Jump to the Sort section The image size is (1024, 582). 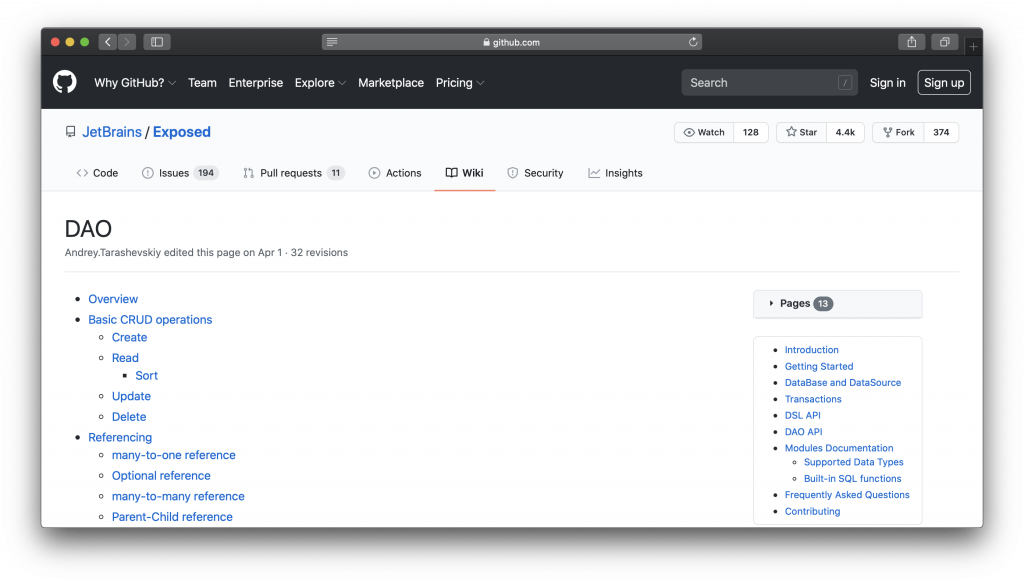146,376
